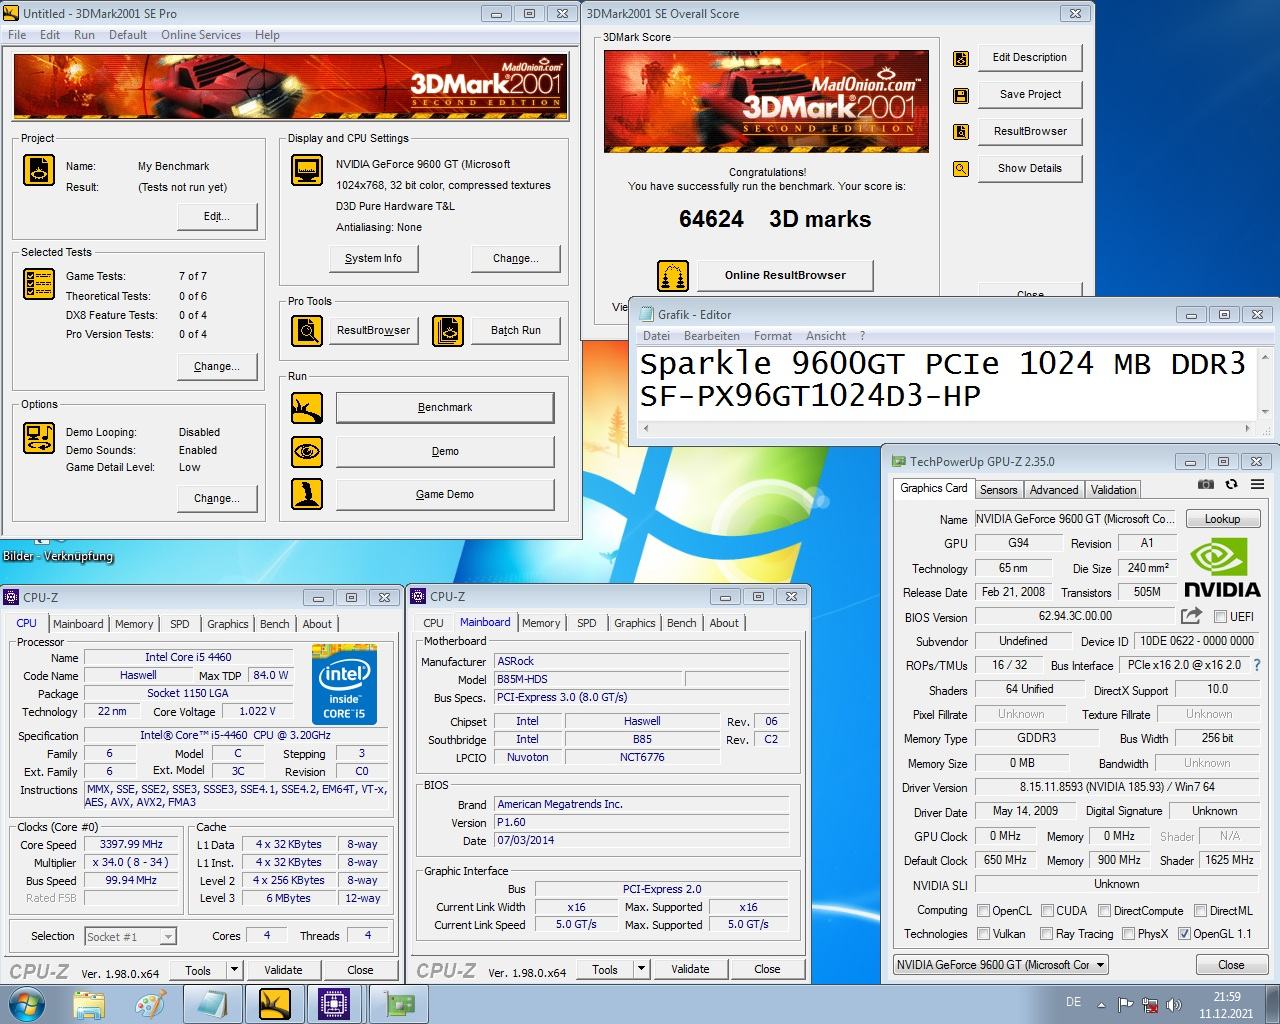Toggle the CUDA checkbox
The height and width of the screenshot is (1024, 1280).
1048,911
